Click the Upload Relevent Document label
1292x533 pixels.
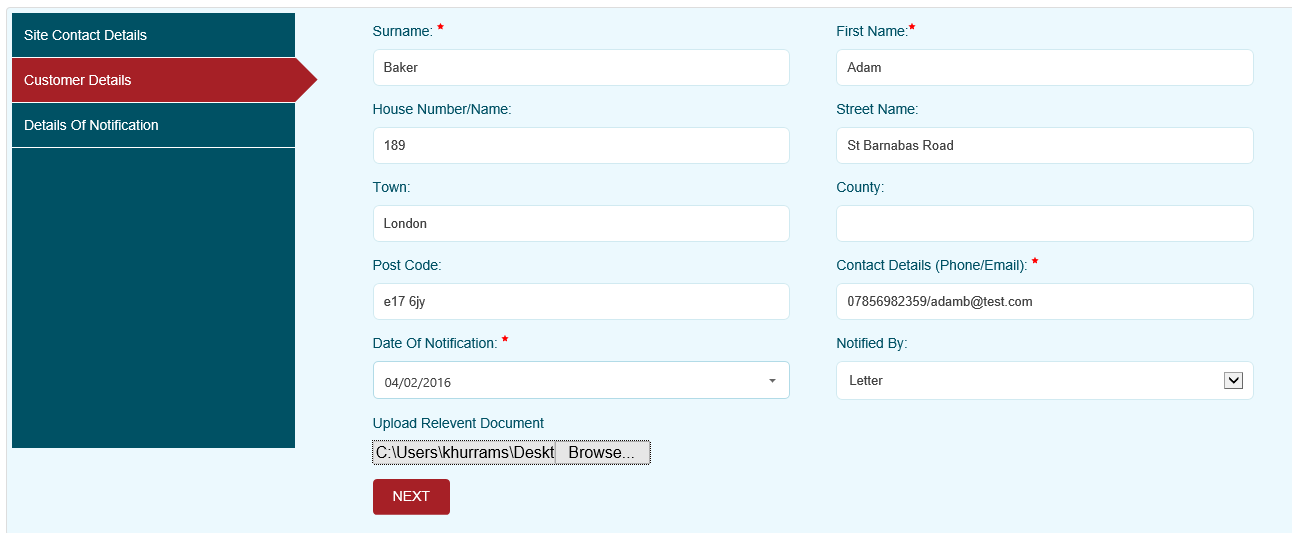(x=458, y=423)
